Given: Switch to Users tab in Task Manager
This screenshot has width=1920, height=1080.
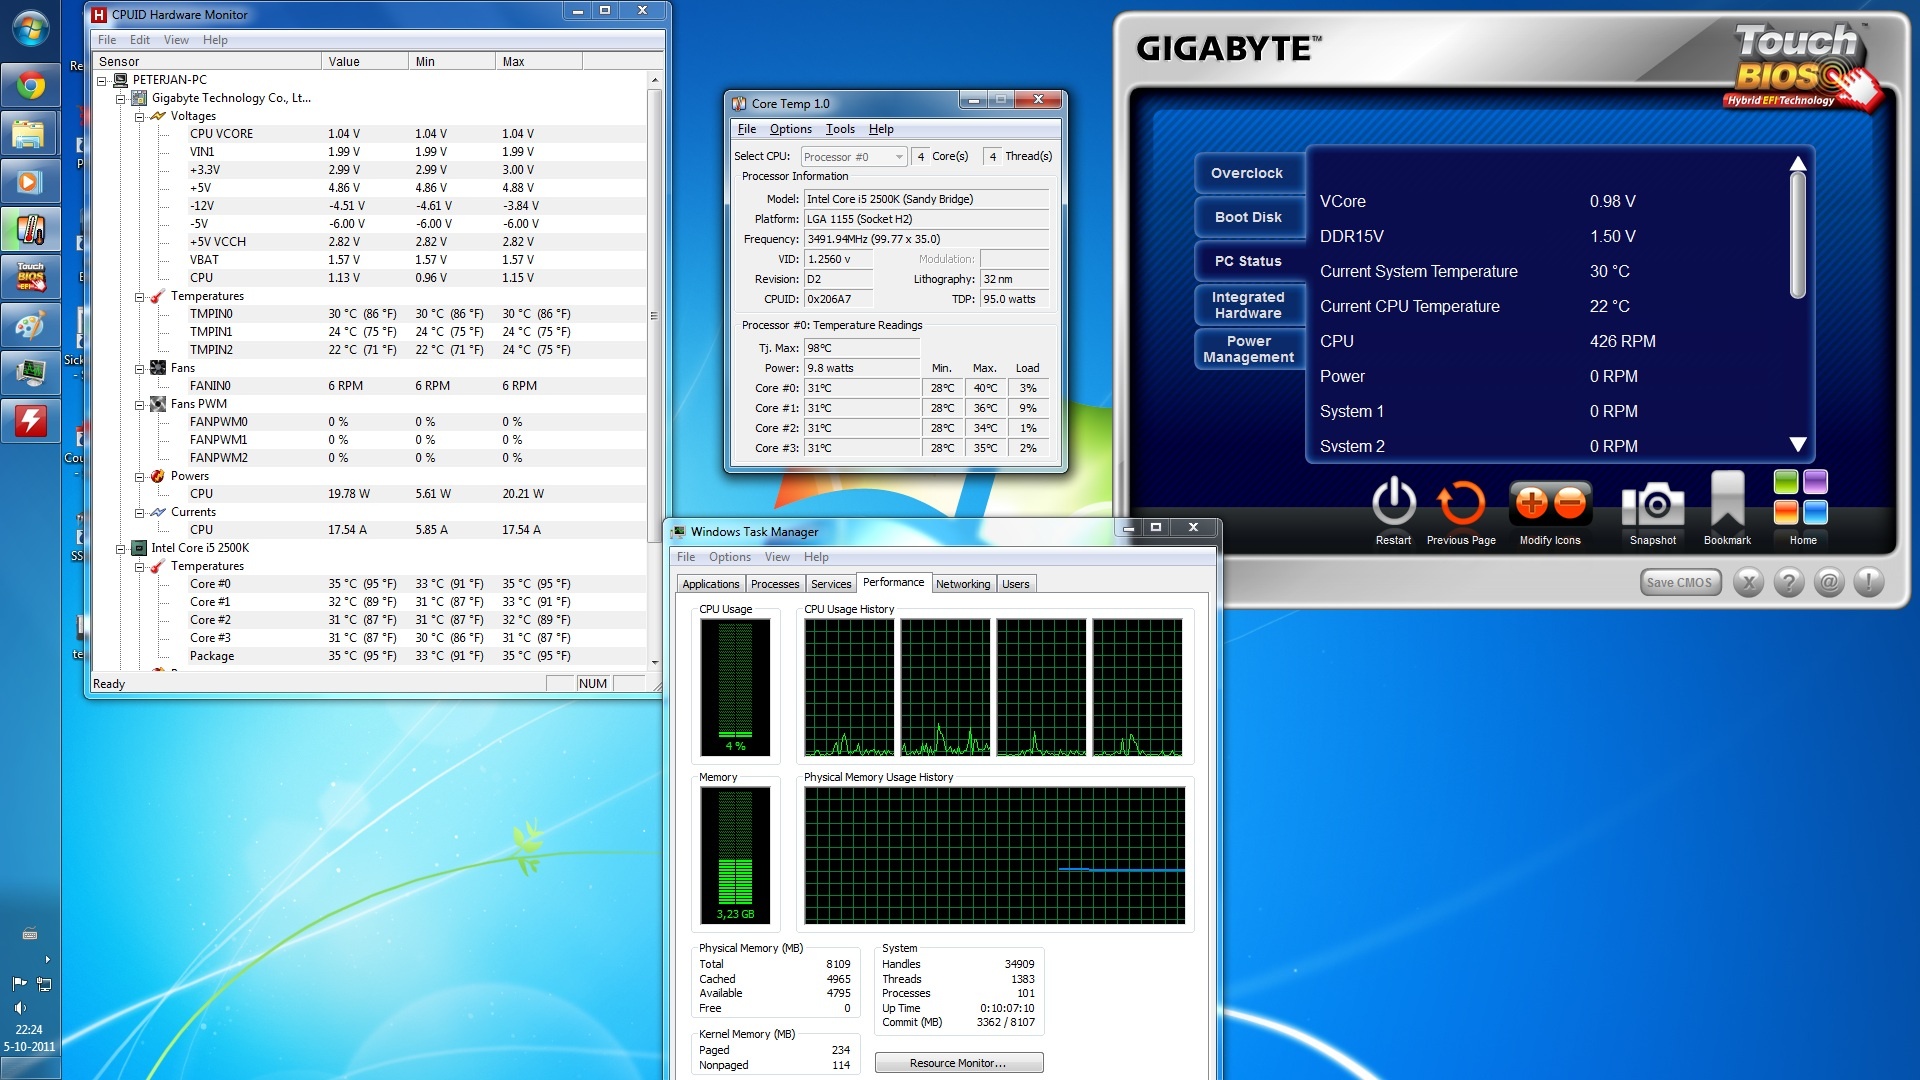Looking at the screenshot, I should [x=1016, y=584].
